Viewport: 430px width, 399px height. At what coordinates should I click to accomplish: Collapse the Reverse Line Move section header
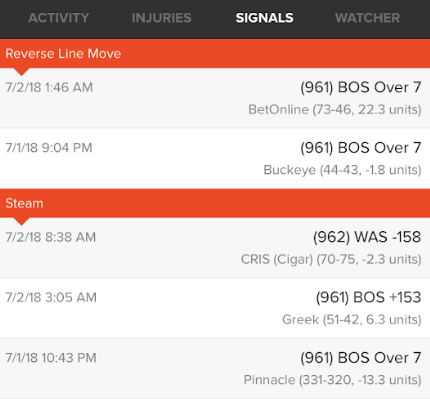(215, 54)
